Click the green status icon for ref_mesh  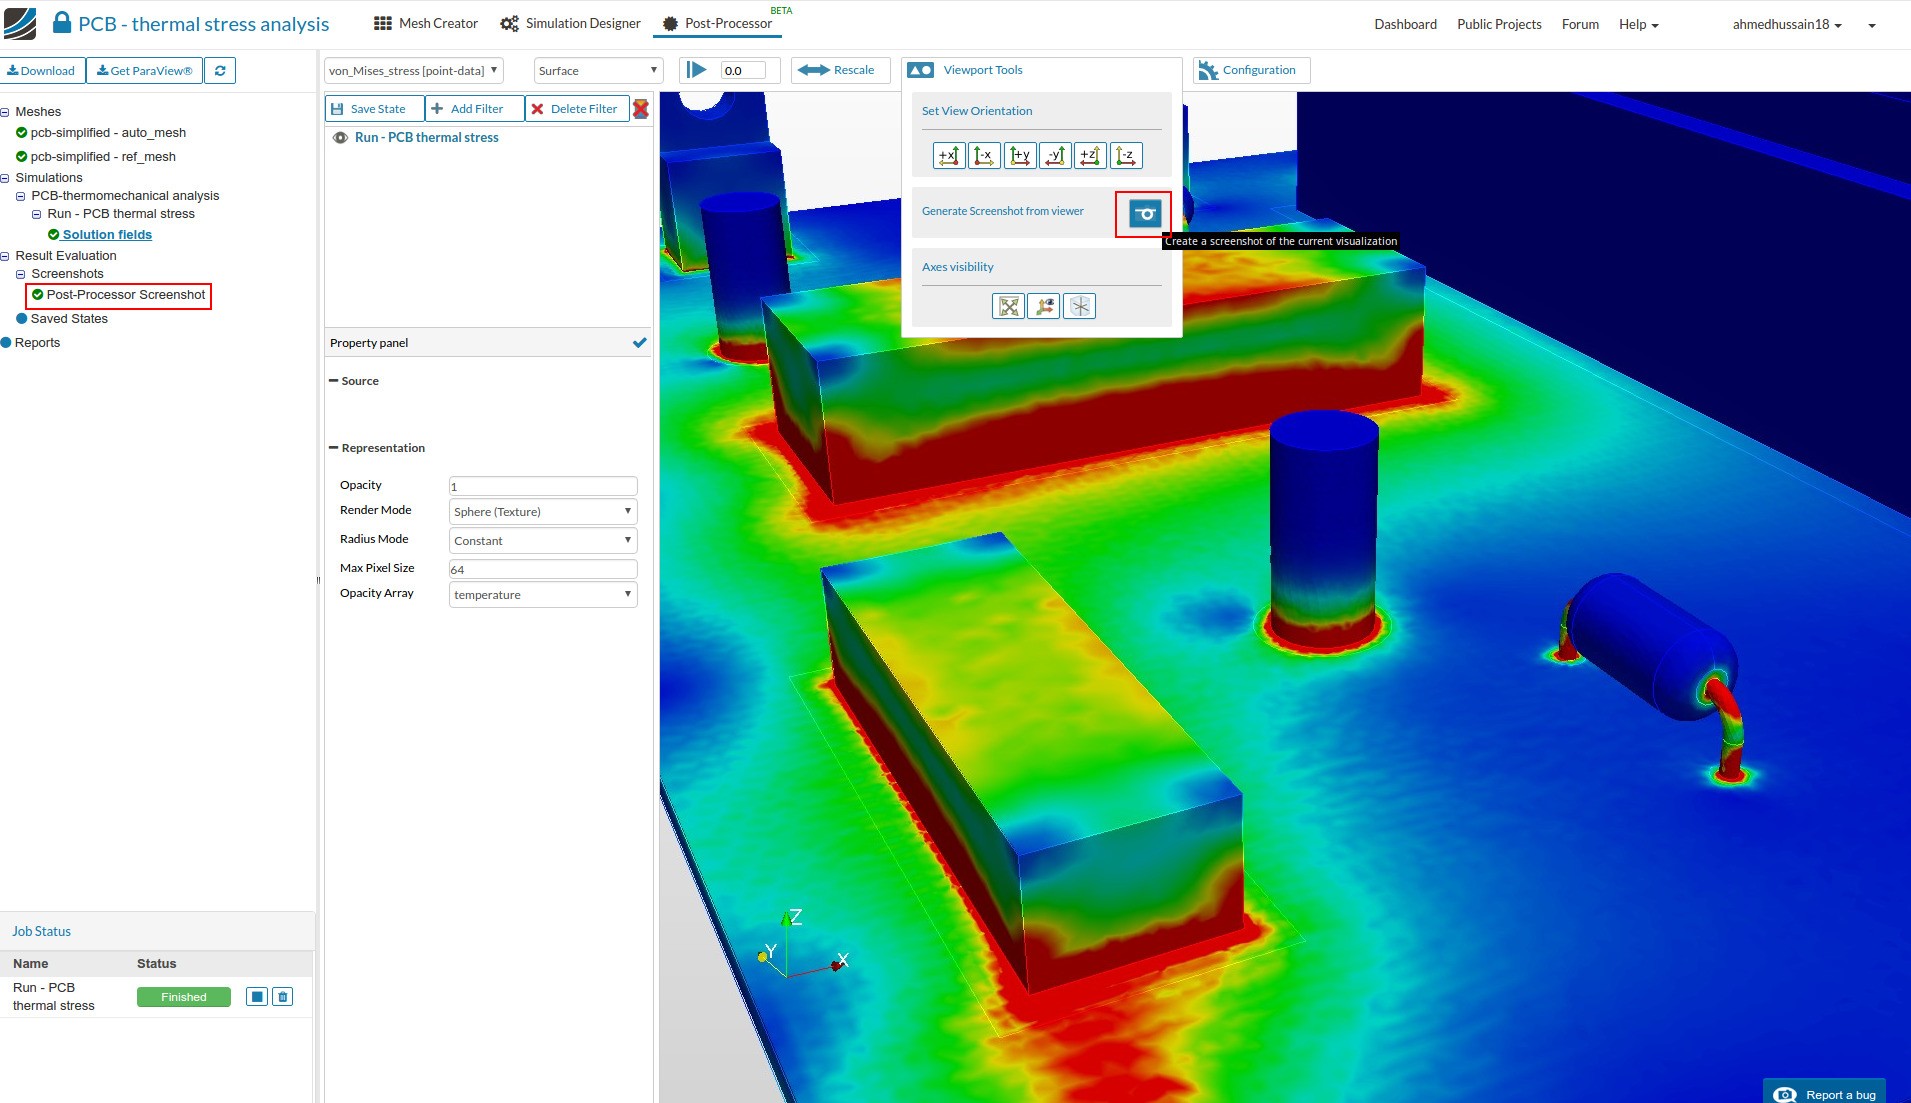click(x=21, y=157)
